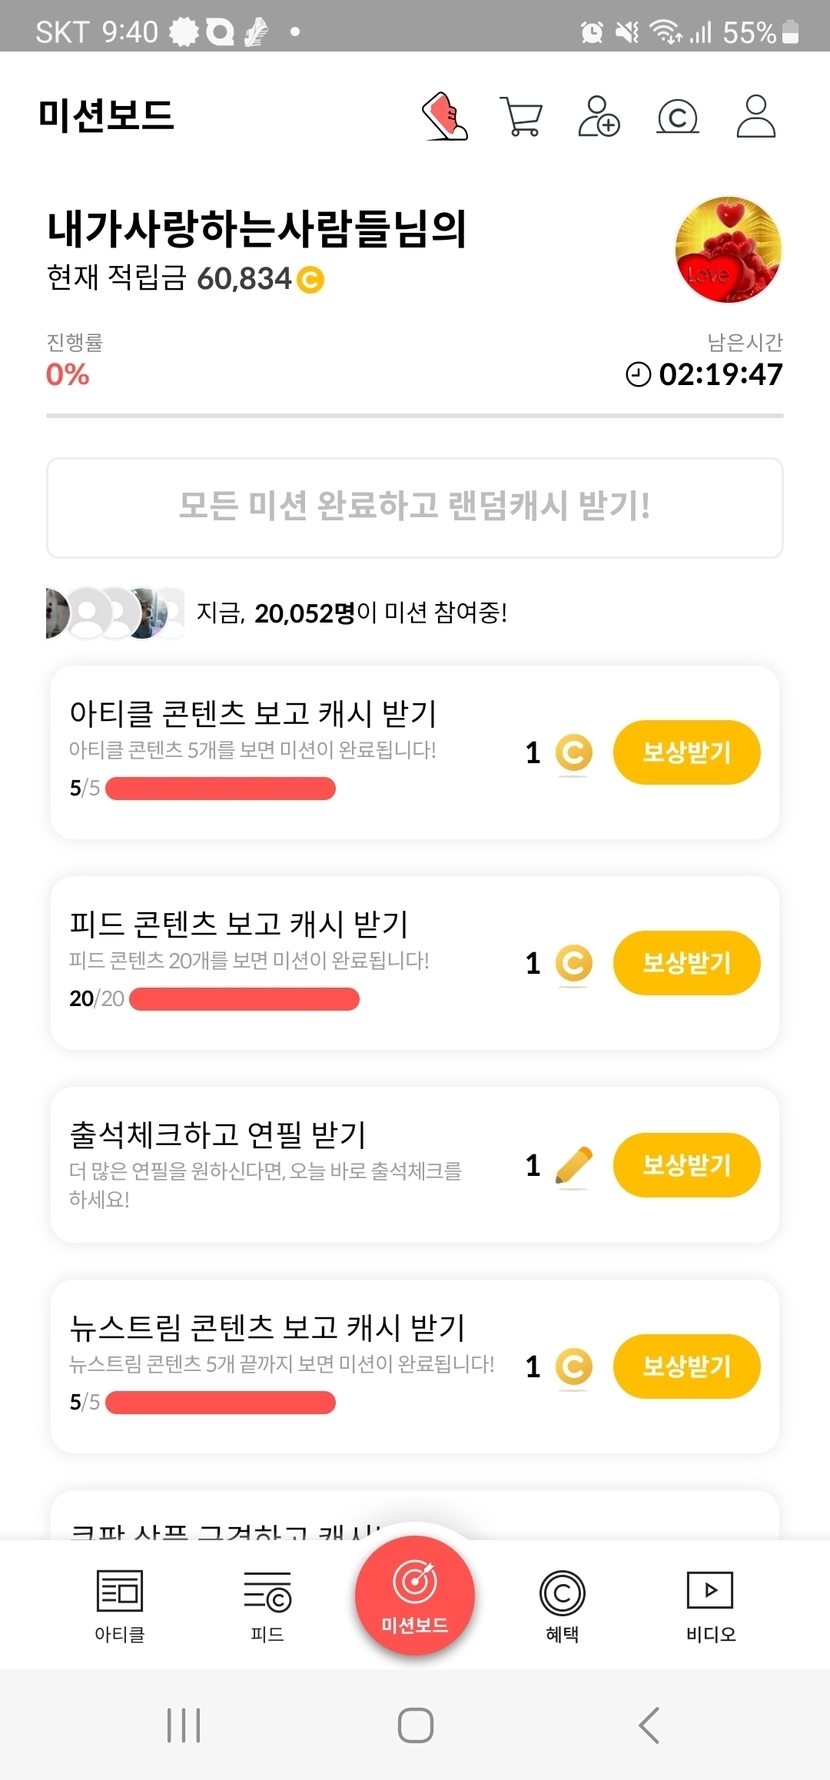Open the cash coin icon in header
Screen dimensions: 830x1780
pos(677,118)
